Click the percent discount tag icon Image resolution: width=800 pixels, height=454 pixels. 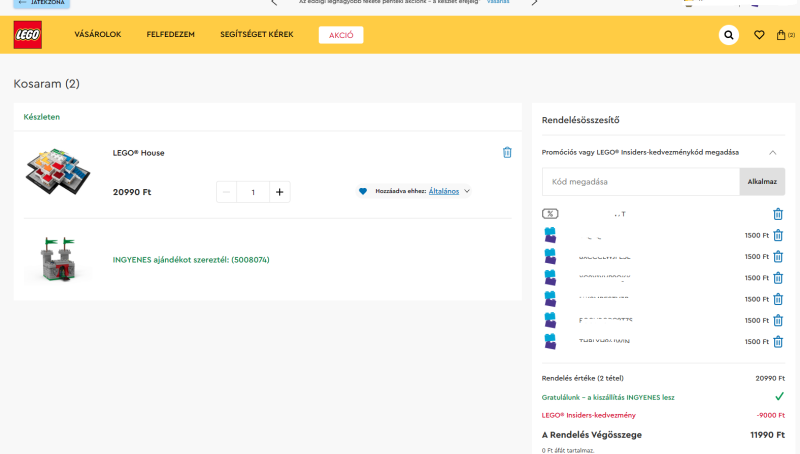point(550,214)
